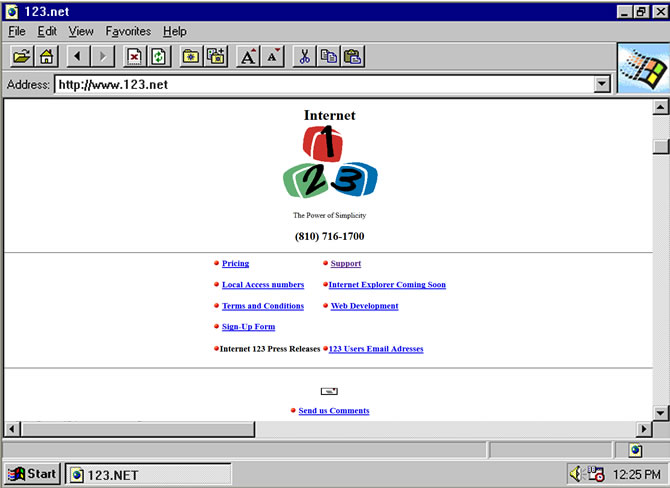
Task: Open the Support link
Action: tap(346, 263)
